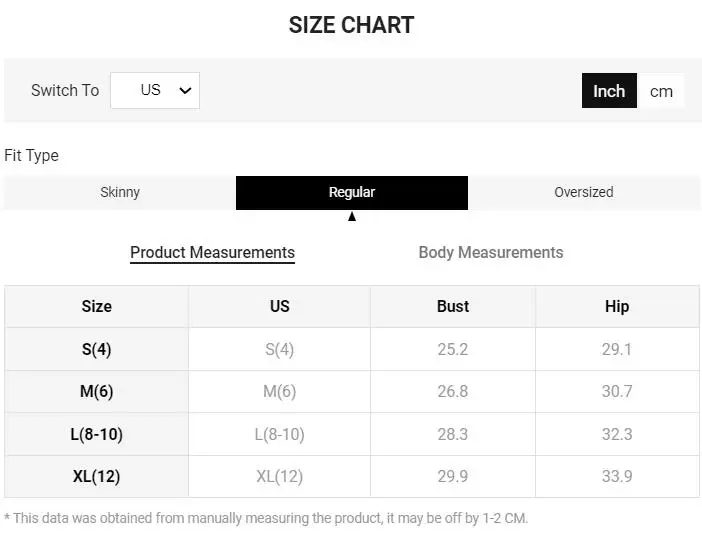Open the Product Measurements tab
Image resolution: width=702 pixels, height=540 pixels.
212,252
